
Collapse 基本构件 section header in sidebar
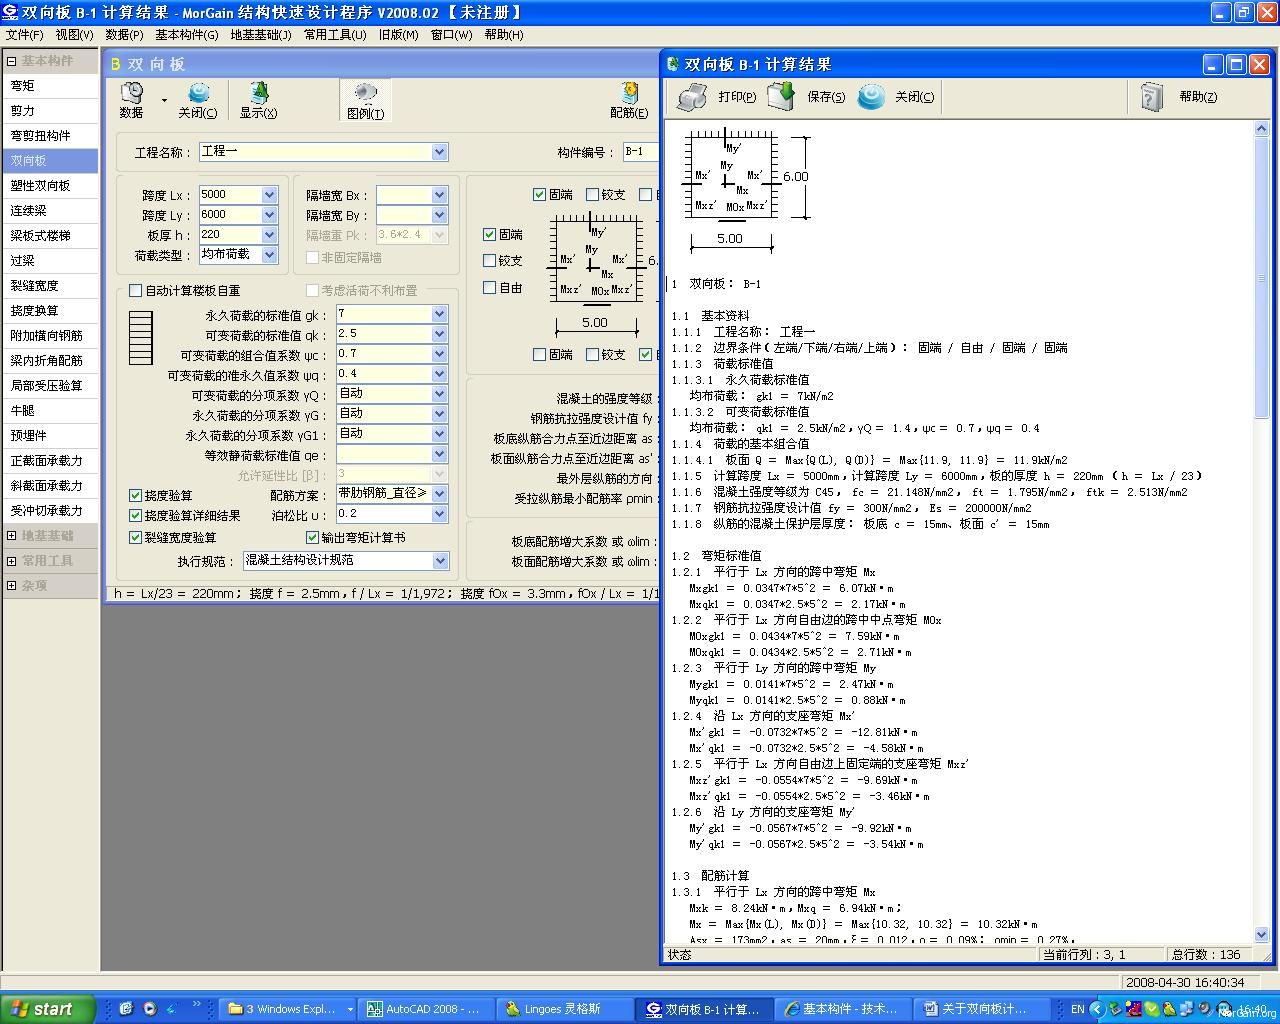coord(11,61)
